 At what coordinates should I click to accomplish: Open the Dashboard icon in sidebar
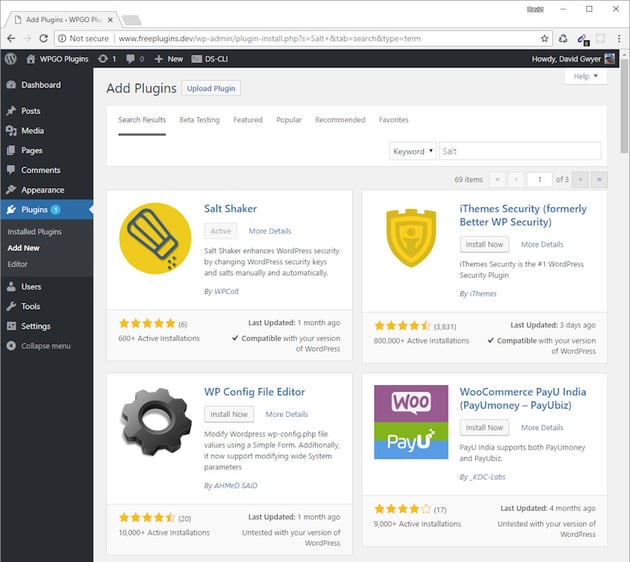(11, 85)
